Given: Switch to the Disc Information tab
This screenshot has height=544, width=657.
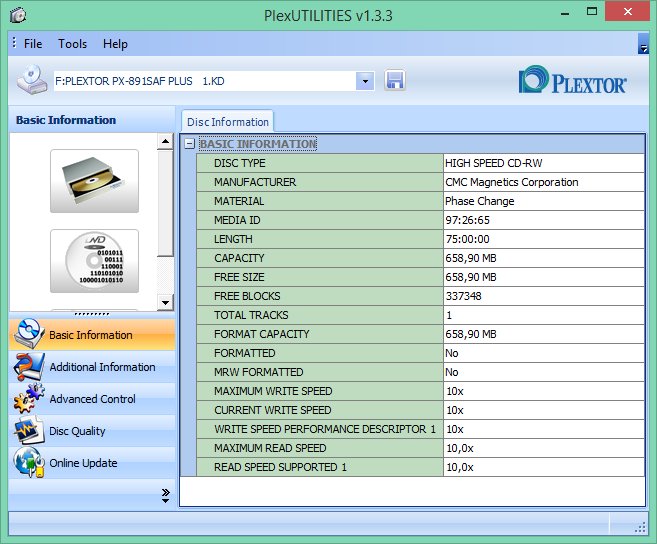Looking at the screenshot, I should click(x=228, y=122).
